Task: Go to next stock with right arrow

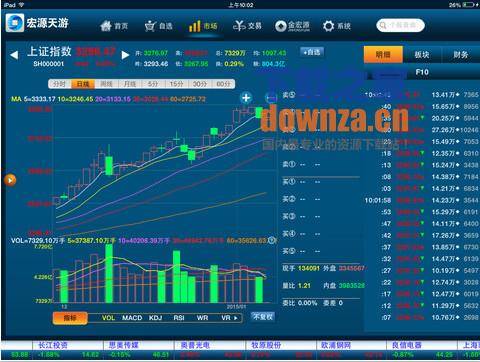Action: [x=125, y=55]
